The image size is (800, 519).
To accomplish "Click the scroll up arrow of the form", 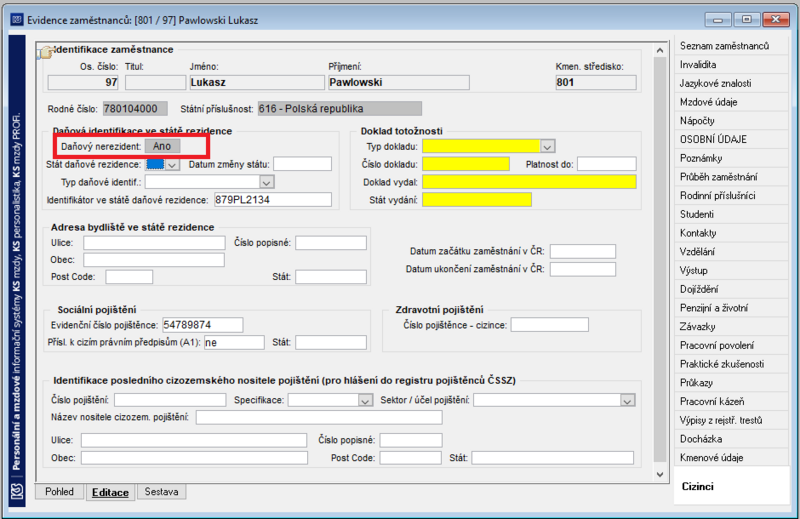I will [x=660, y=50].
